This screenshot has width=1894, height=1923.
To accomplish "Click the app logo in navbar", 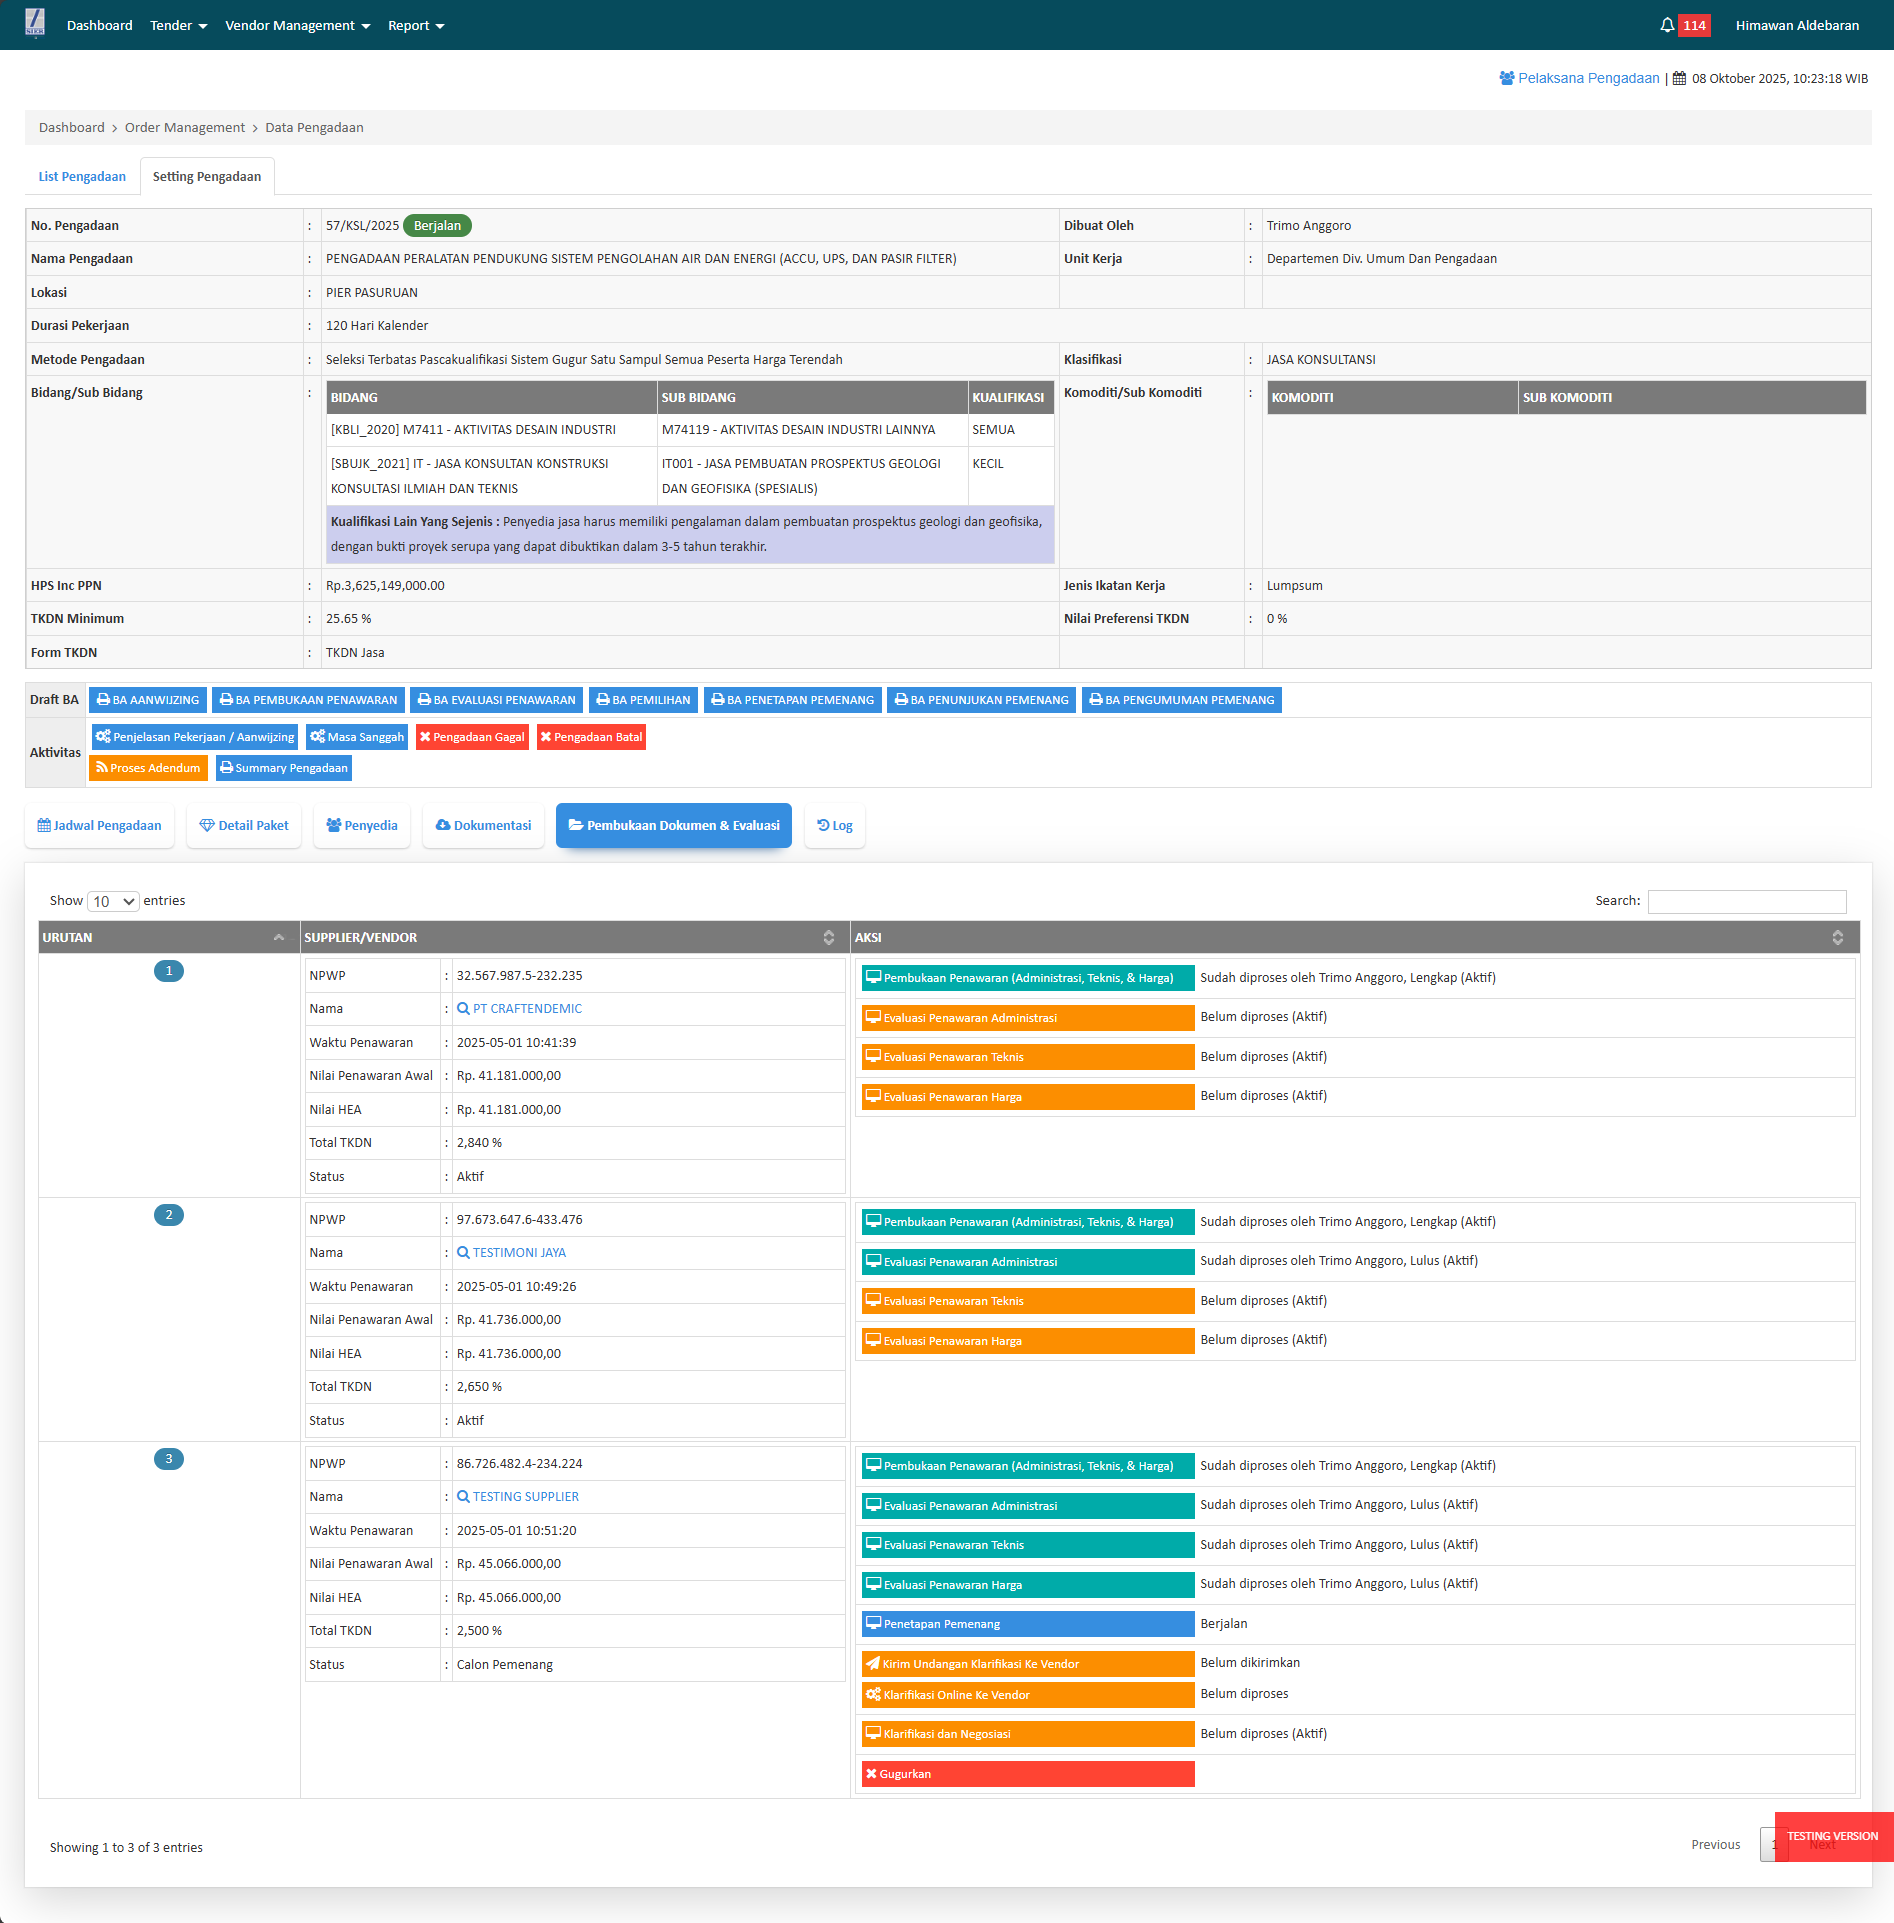I will [35, 23].
